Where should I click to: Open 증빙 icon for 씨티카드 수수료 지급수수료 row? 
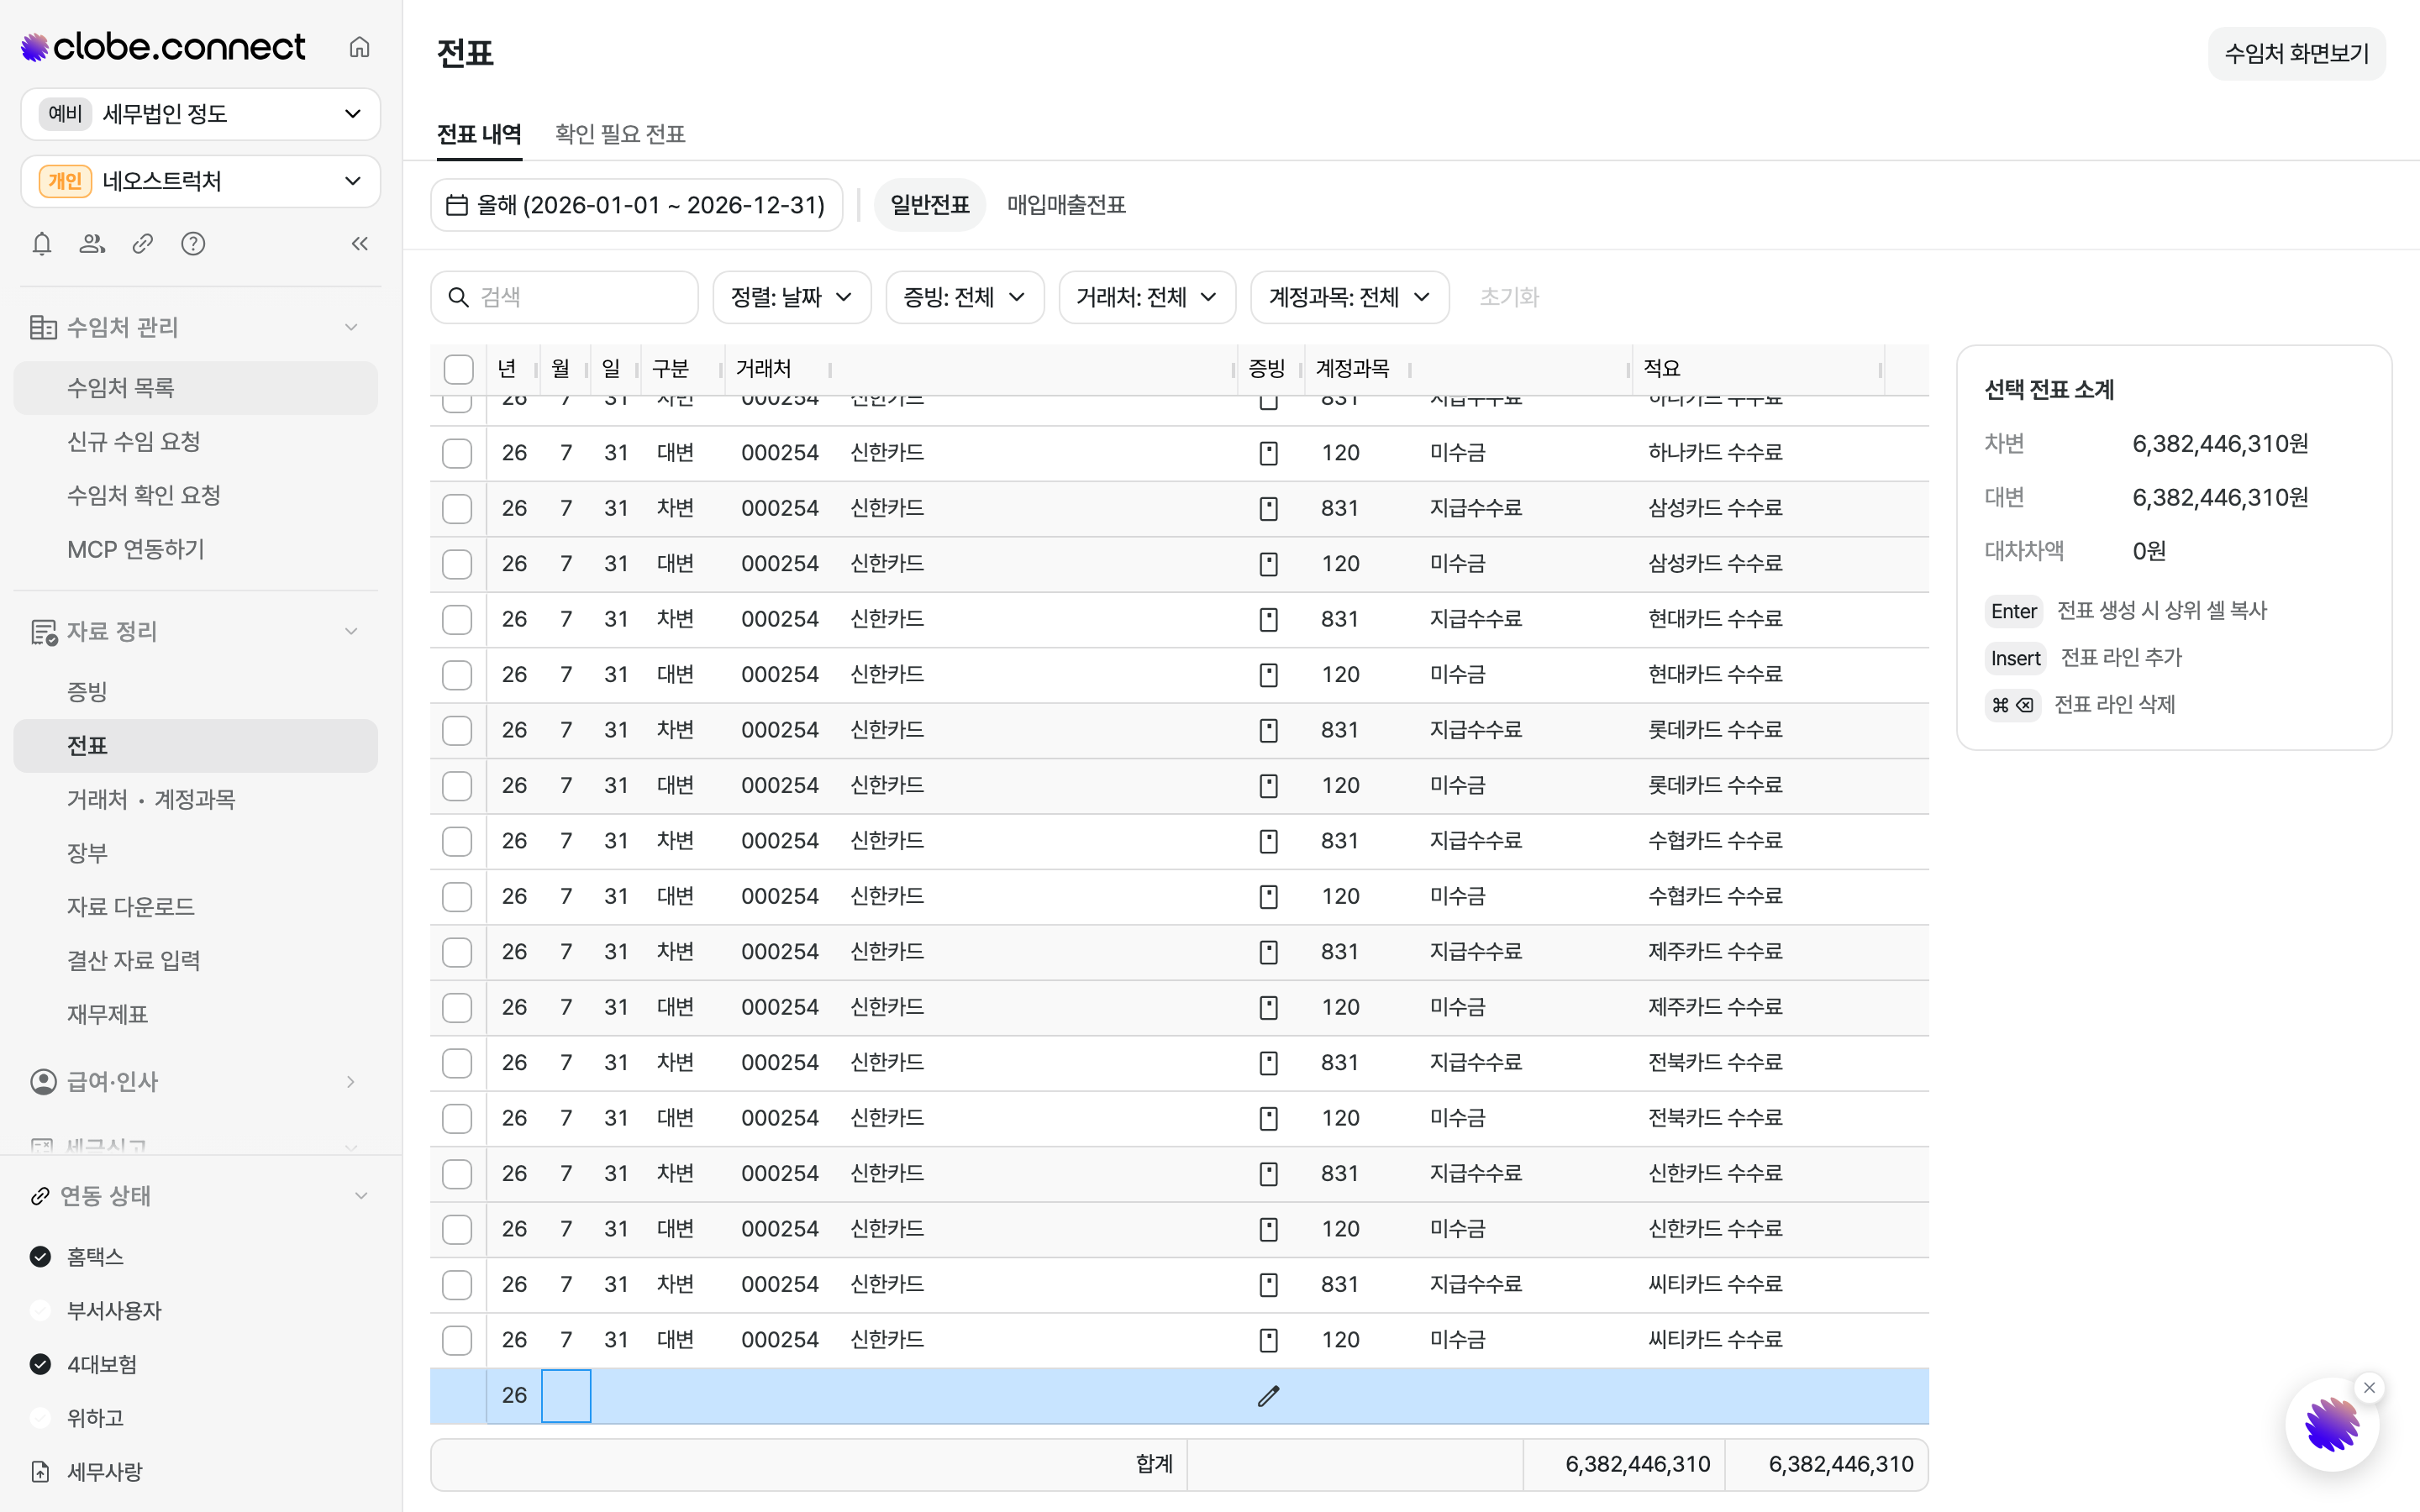pyautogui.click(x=1268, y=1285)
